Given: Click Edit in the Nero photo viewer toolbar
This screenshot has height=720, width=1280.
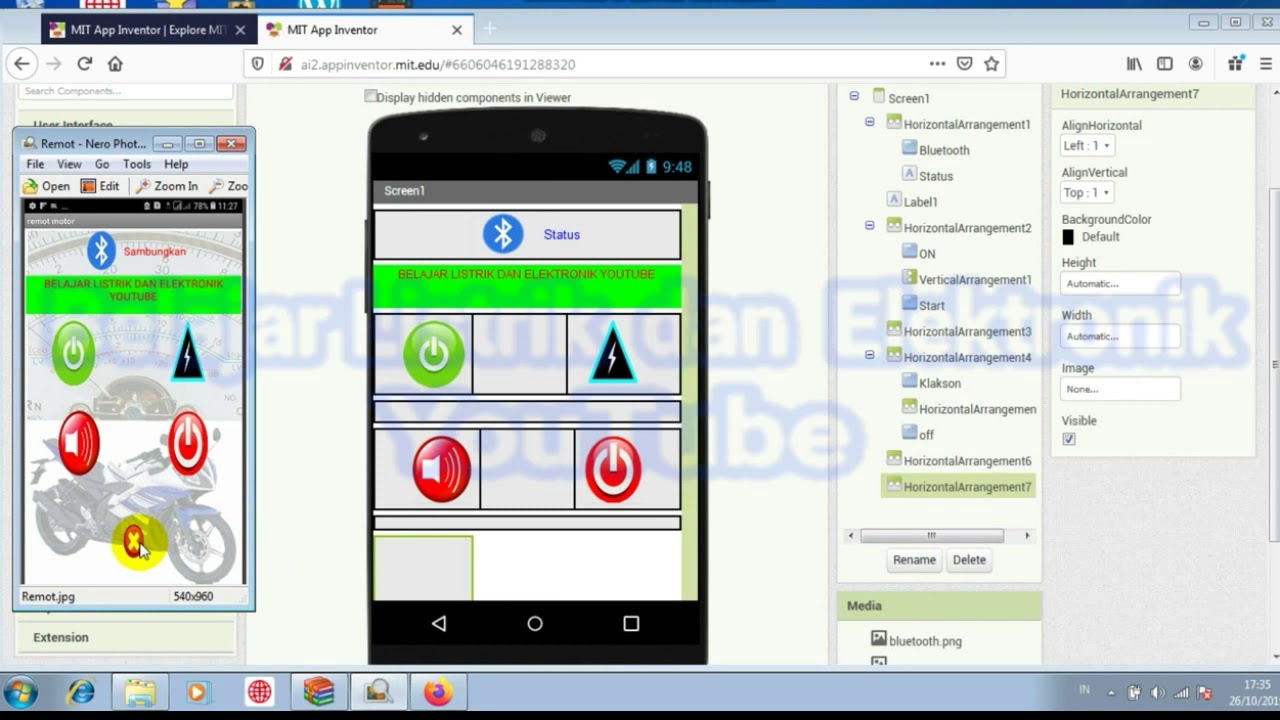Looking at the screenshot, I should click(x=100, y=186).
